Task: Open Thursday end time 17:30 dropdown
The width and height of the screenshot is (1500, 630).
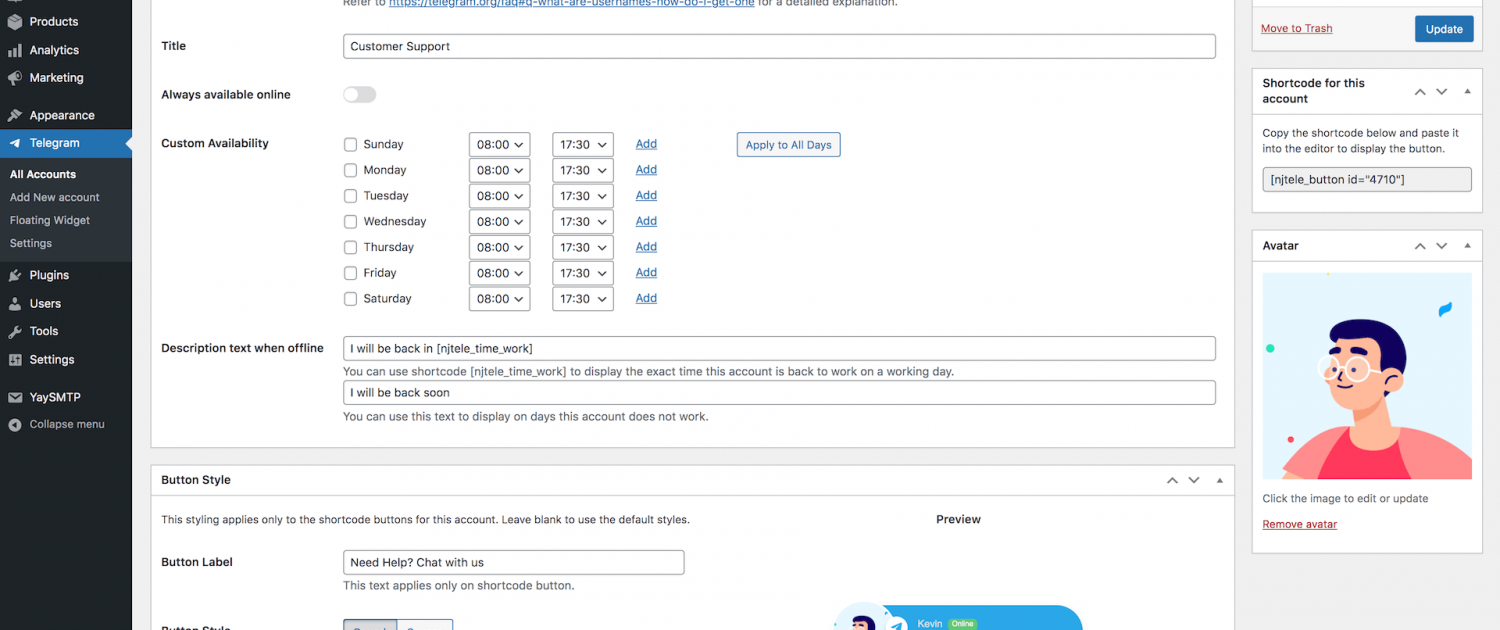Action: pyautogui.click(x=583, y=247)
